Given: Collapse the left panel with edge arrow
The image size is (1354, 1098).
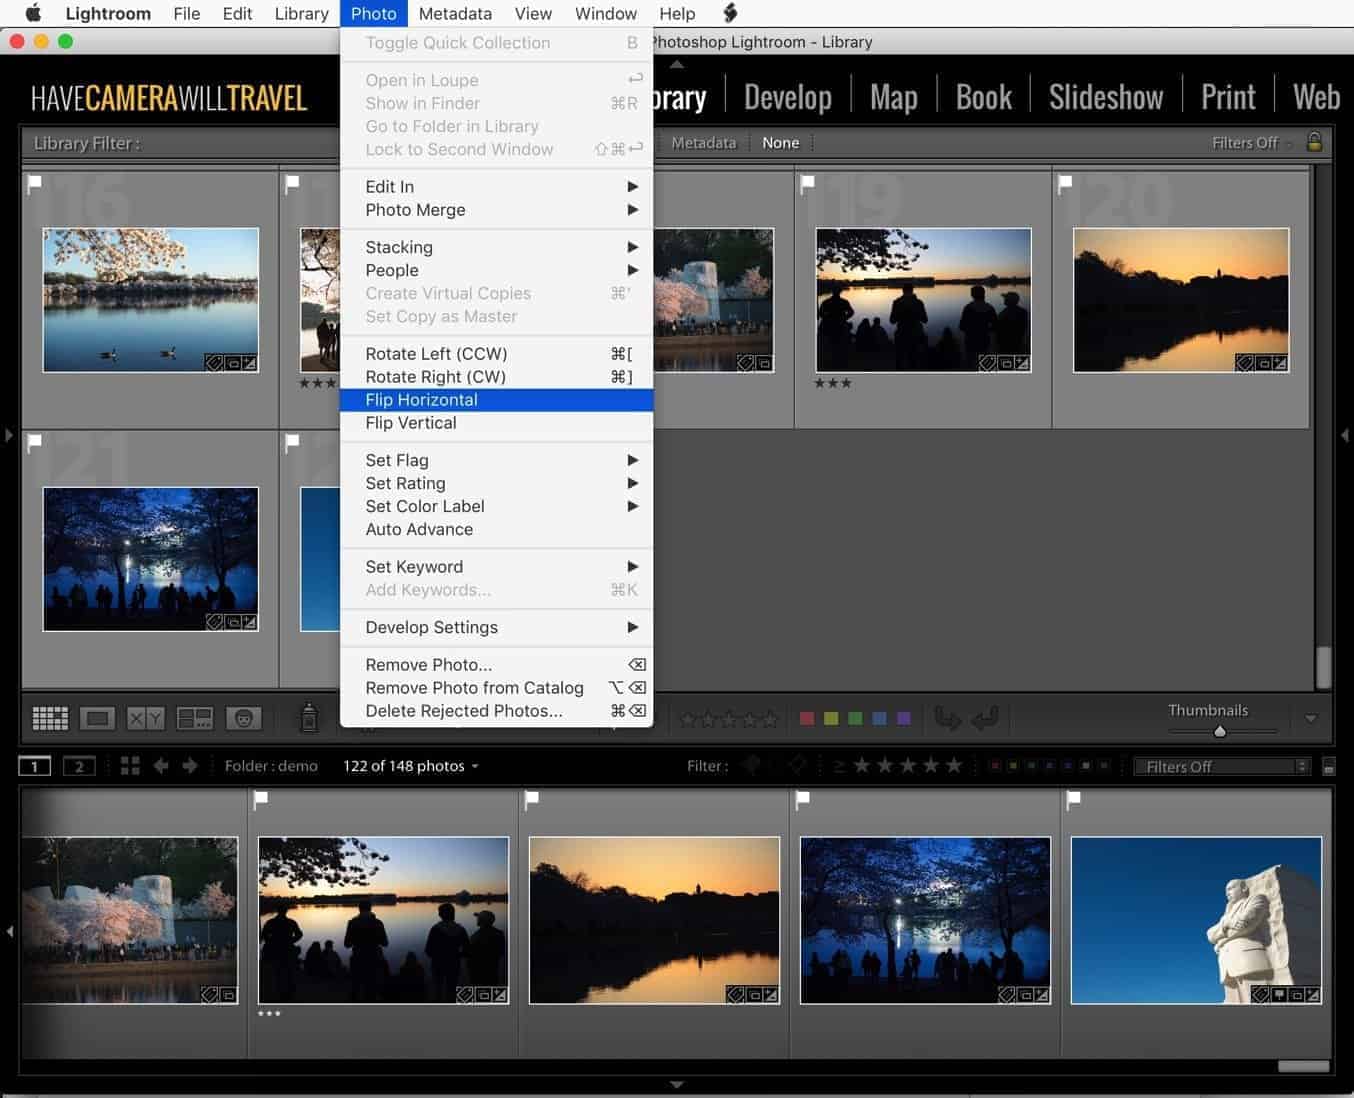Looking at the screenshot, I should pyautogui.click(x=9, y=435).
